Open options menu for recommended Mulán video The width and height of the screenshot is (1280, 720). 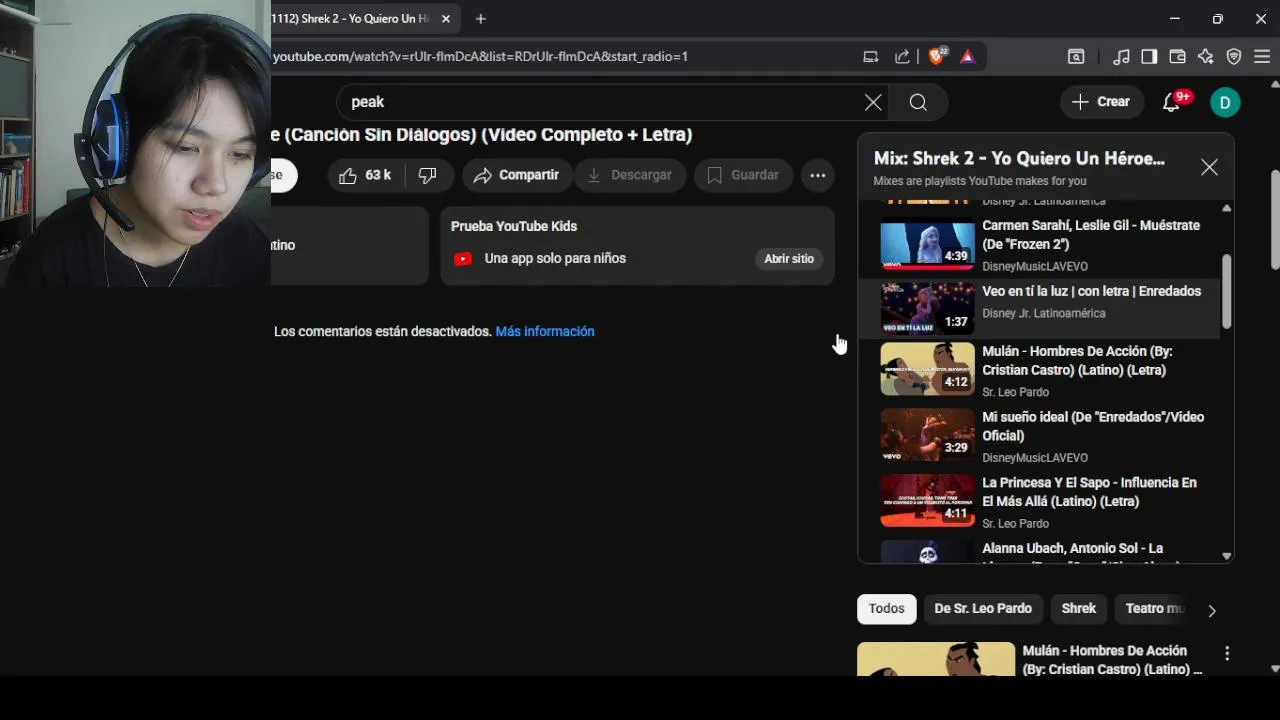point(1227,653)
